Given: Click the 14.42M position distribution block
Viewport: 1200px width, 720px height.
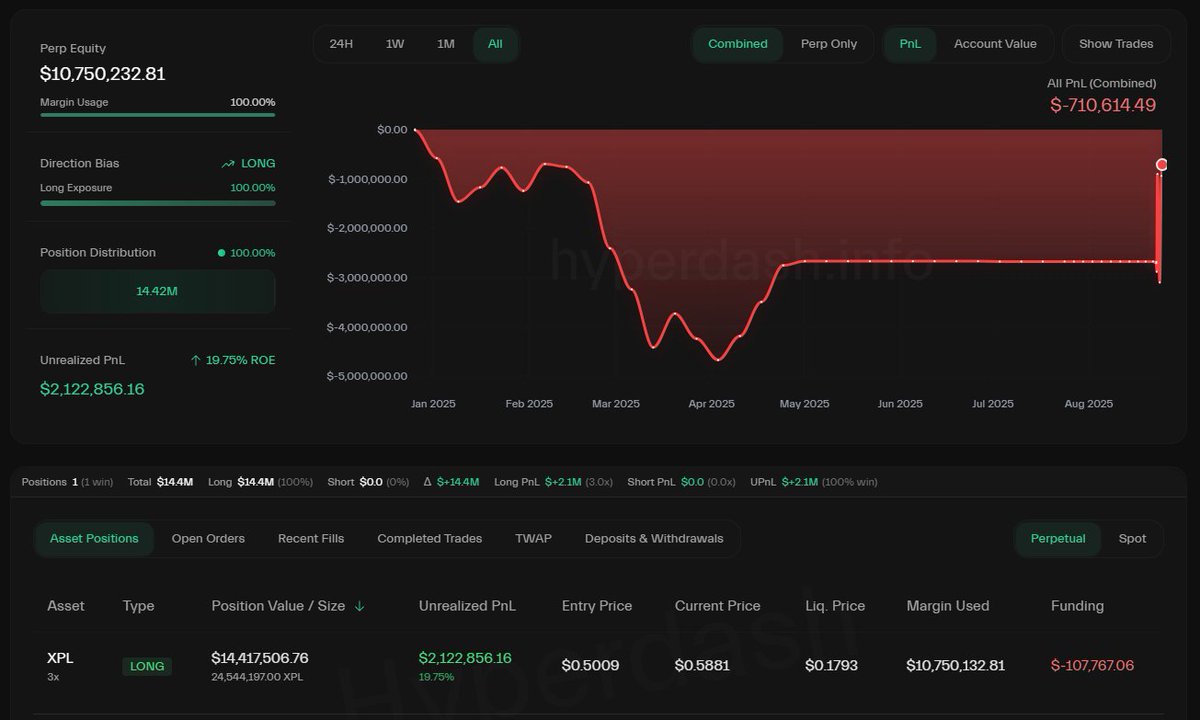Looking at the screenshot, I should click(157, 291).
